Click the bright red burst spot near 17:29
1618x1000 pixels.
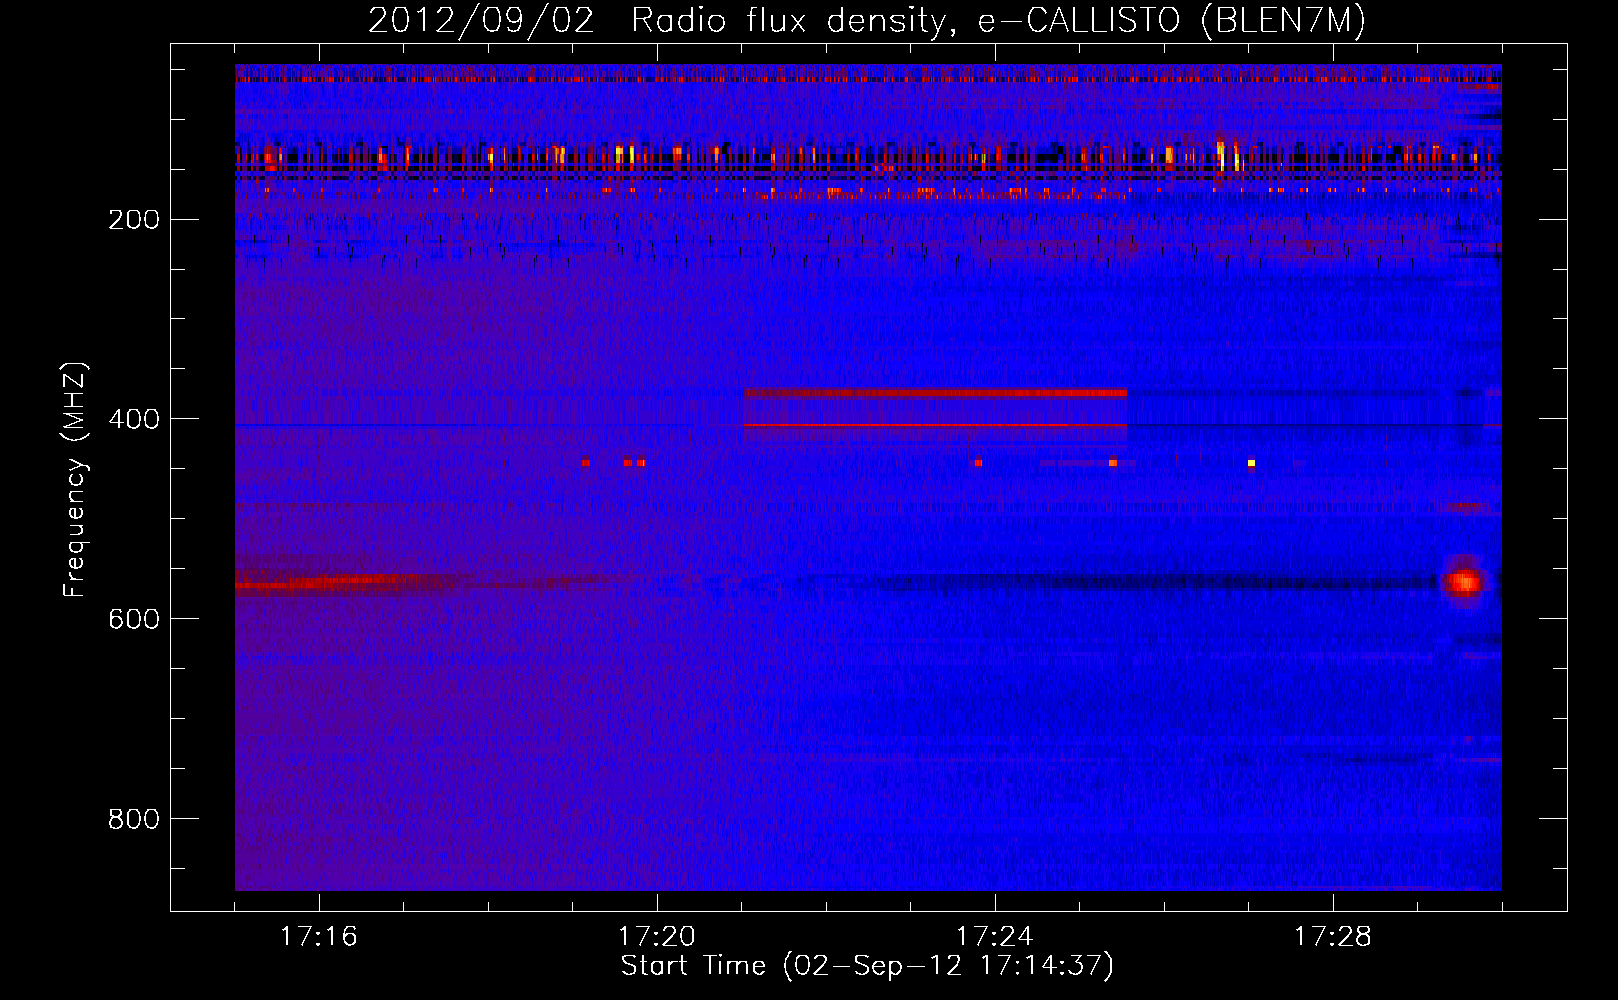1465,582
